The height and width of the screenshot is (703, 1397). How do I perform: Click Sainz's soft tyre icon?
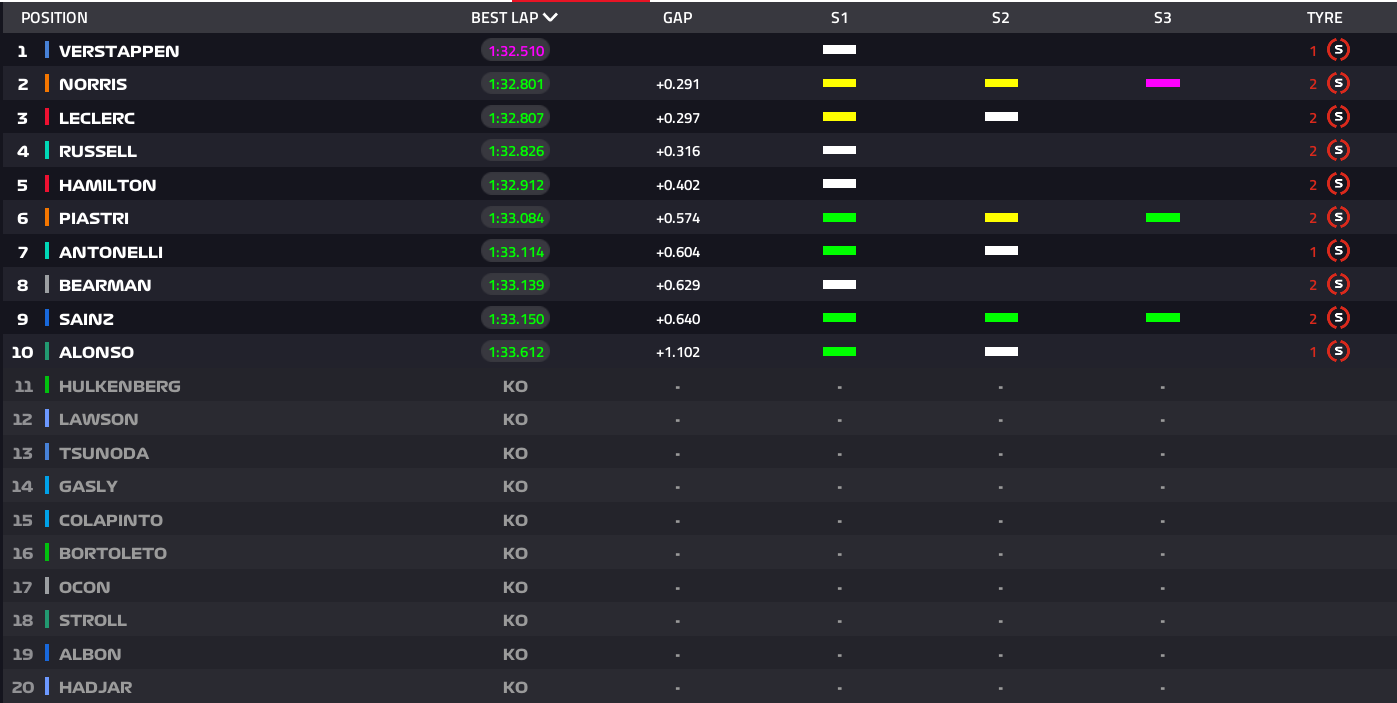tap(1338, 318)
